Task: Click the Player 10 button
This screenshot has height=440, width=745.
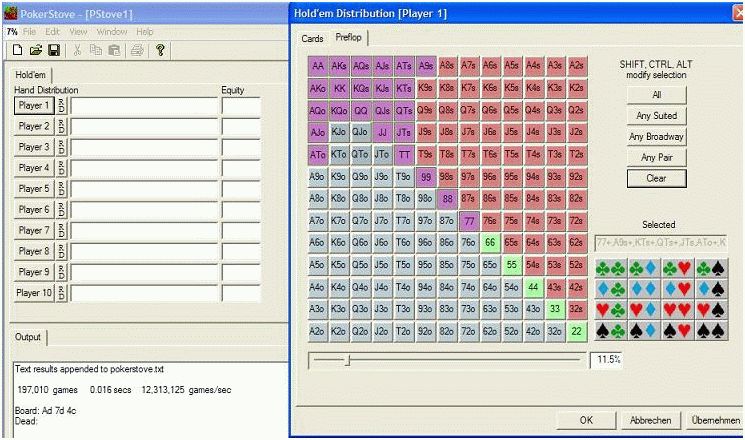Action: 34,293
